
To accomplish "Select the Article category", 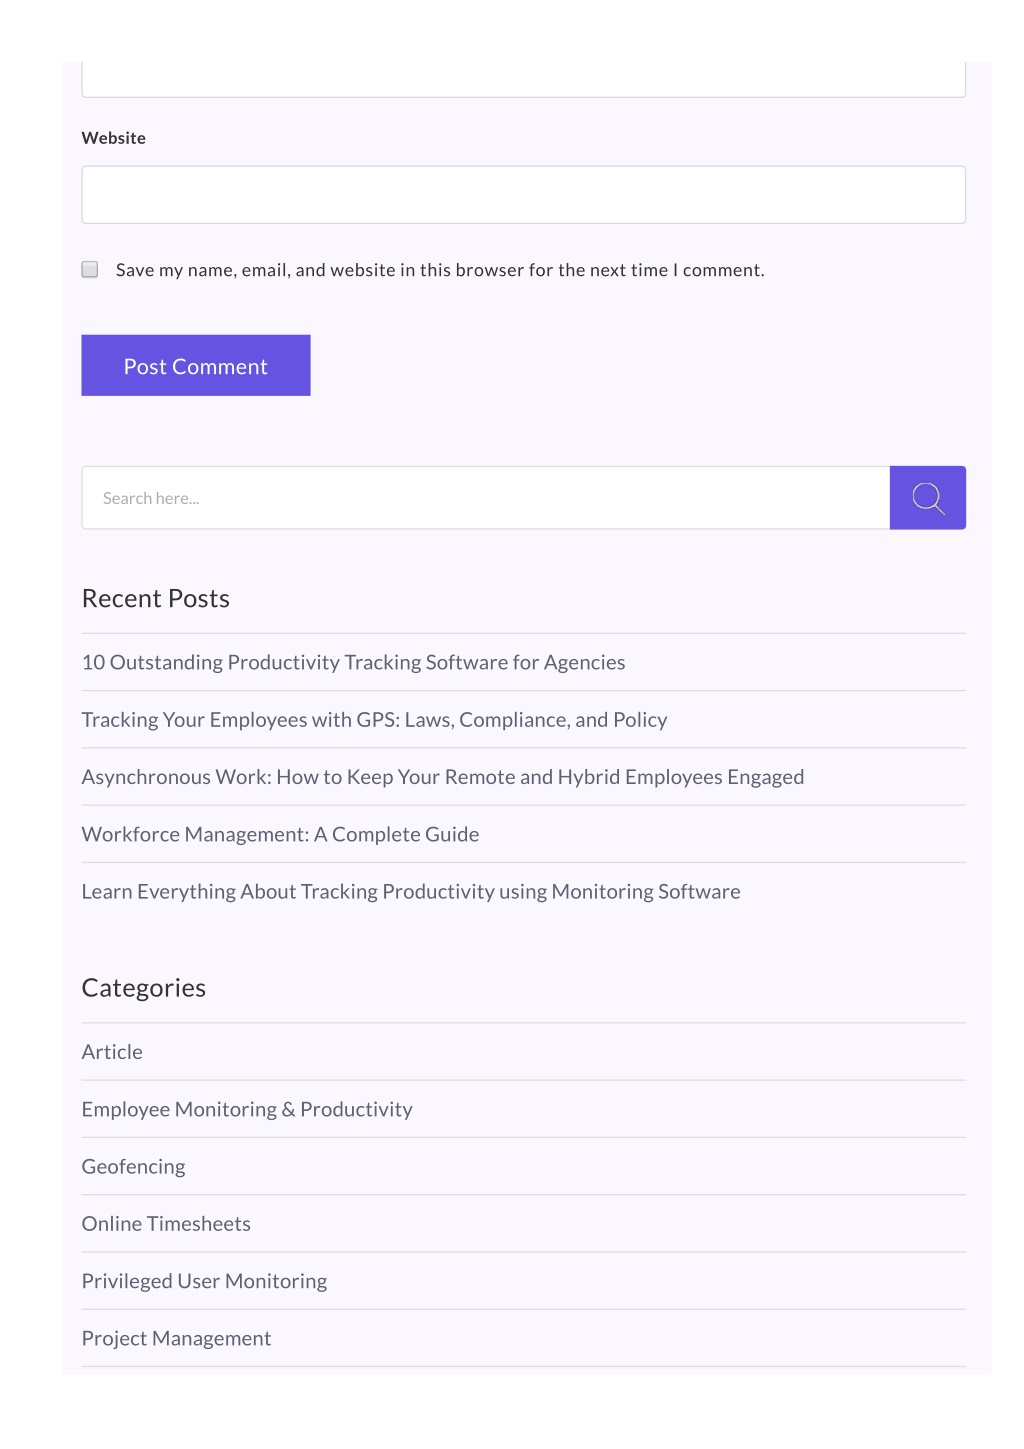I will click(x=112, y=1052).
